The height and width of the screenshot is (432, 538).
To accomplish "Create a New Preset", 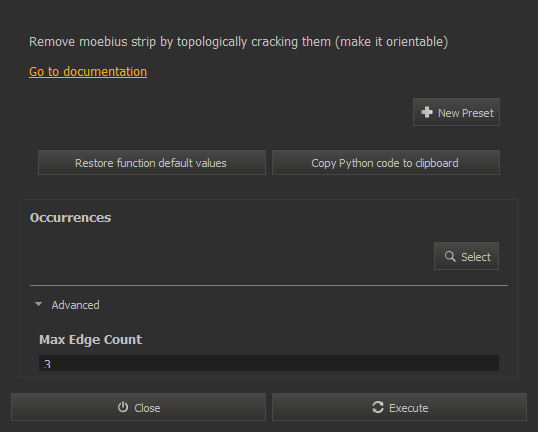I will click(456, 112).
